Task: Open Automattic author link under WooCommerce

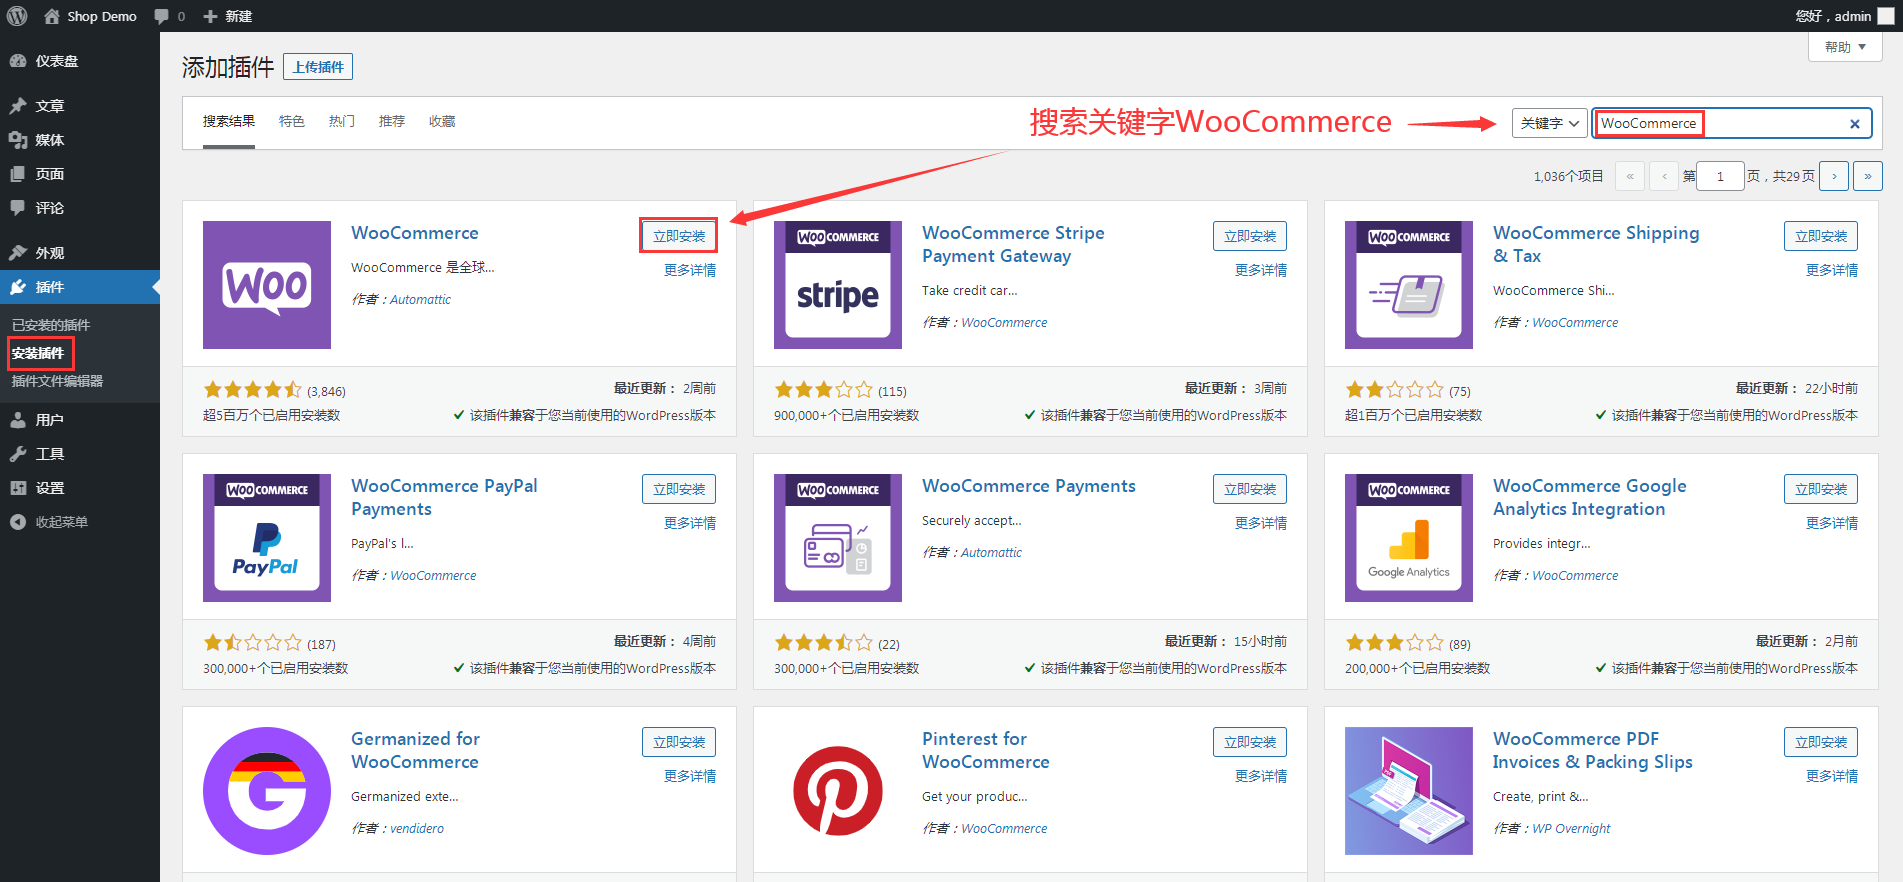Action: 420,299
